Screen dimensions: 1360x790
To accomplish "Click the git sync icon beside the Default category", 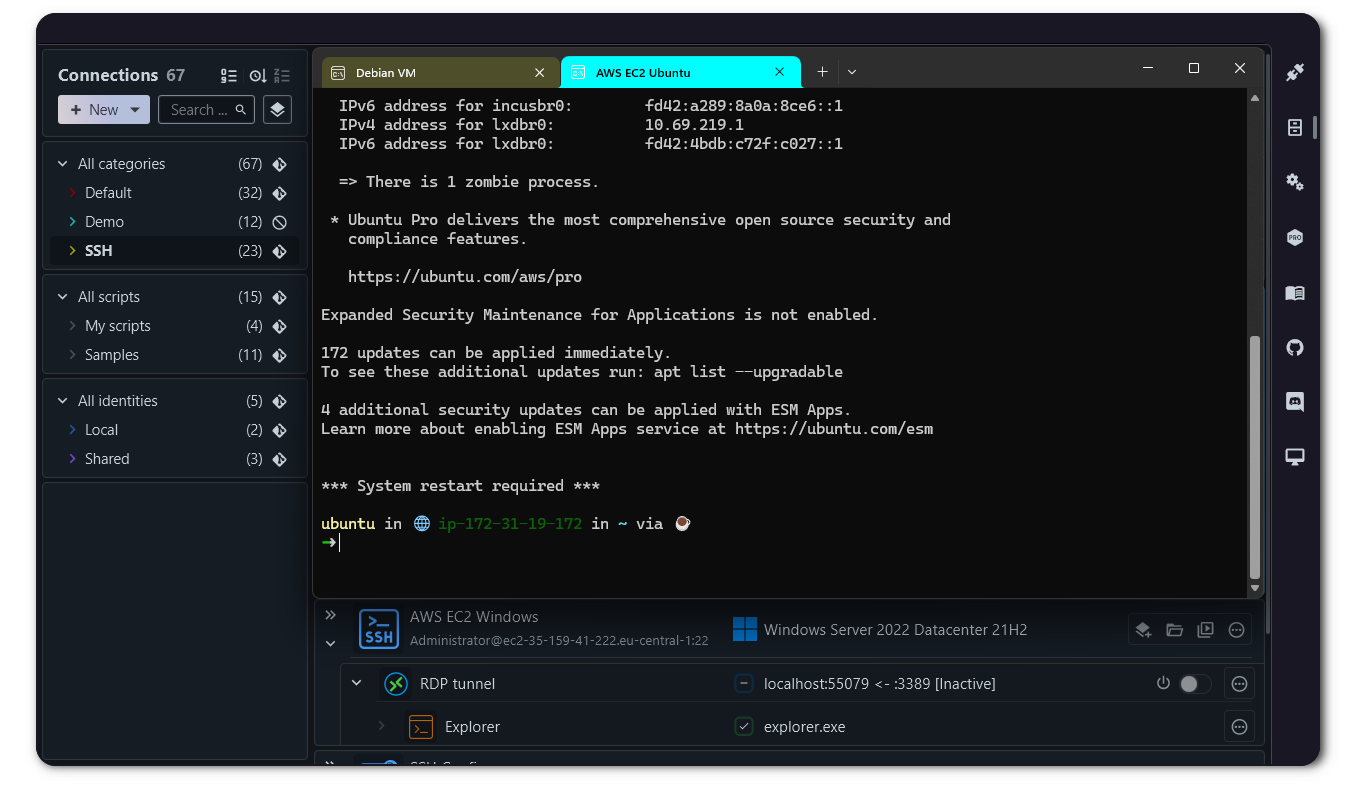I will point(280,193).
